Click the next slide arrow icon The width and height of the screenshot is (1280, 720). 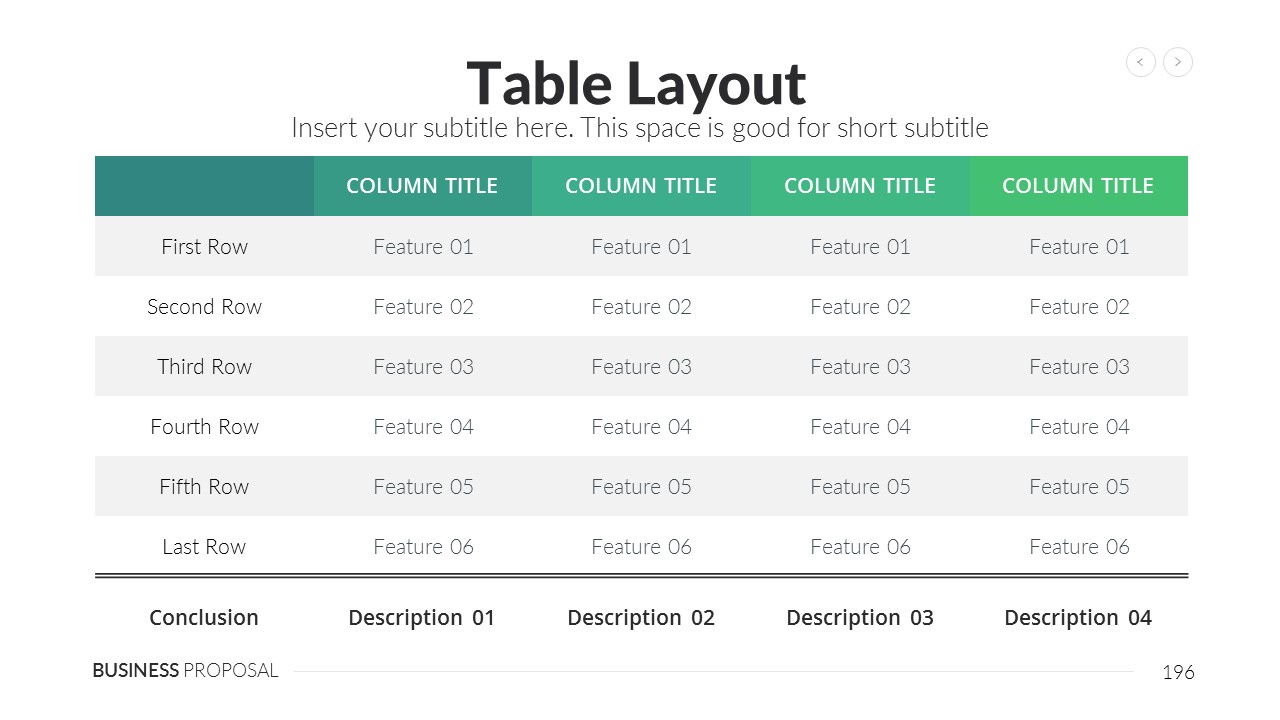(x=1178, y=62)
